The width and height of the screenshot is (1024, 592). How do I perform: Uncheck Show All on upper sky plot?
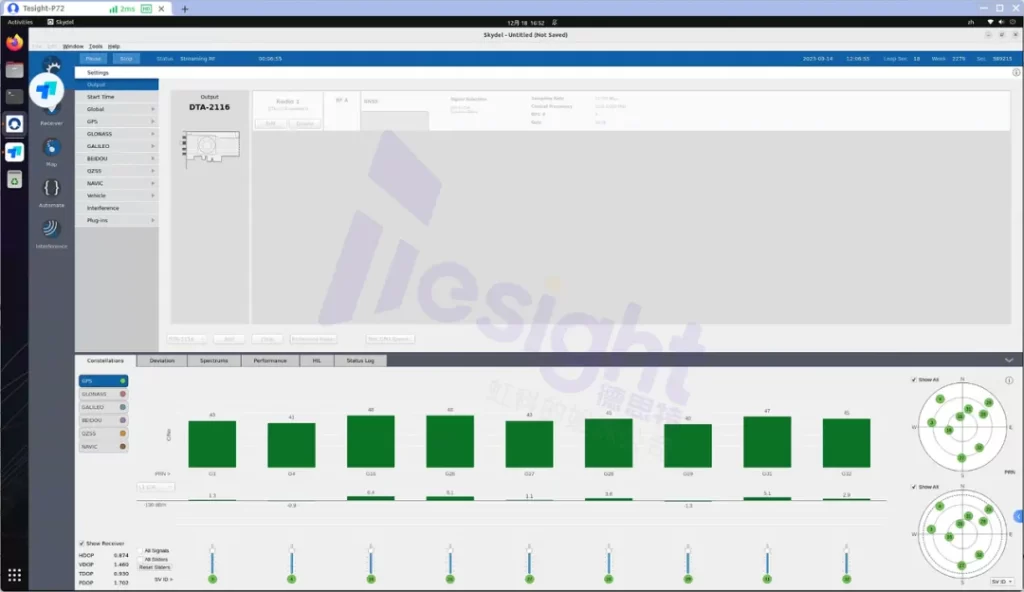(x=914, y=380)
